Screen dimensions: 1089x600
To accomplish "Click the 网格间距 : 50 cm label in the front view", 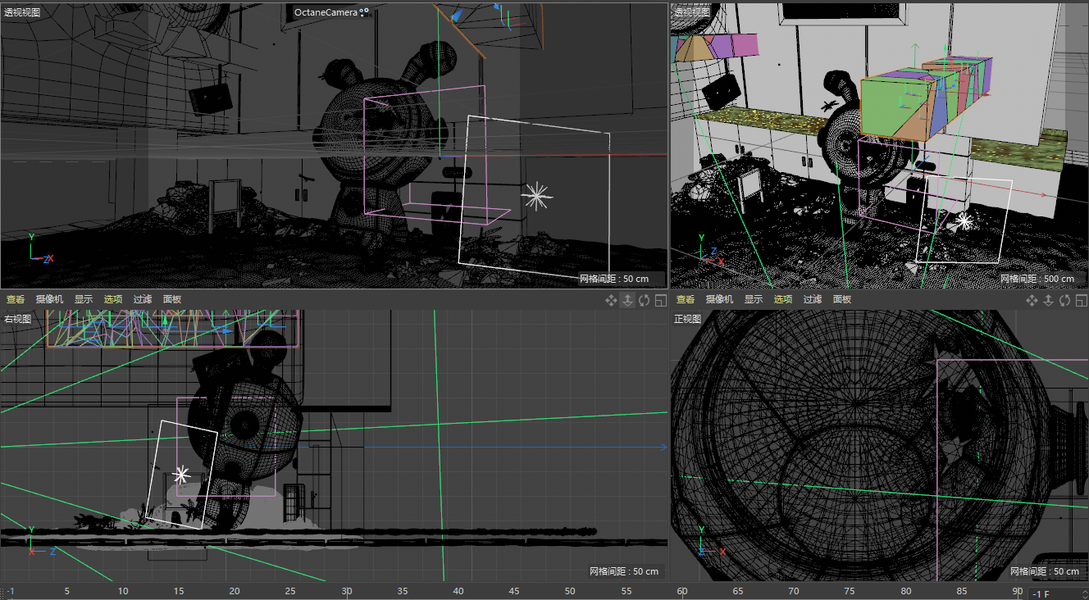I will coord(1045,572).
